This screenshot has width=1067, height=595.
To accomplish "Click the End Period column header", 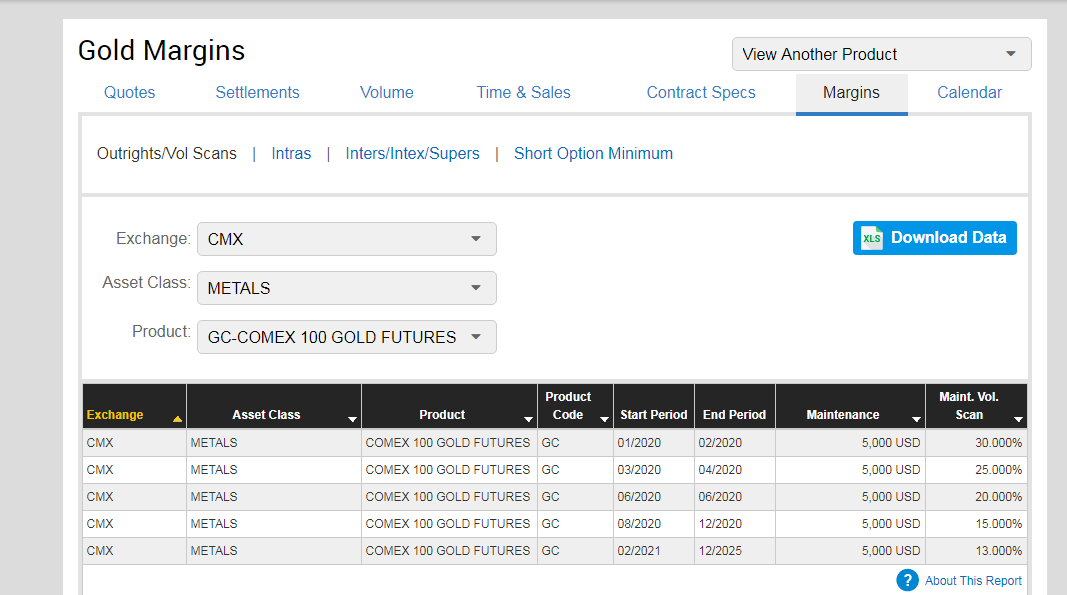I will point(735,406).
